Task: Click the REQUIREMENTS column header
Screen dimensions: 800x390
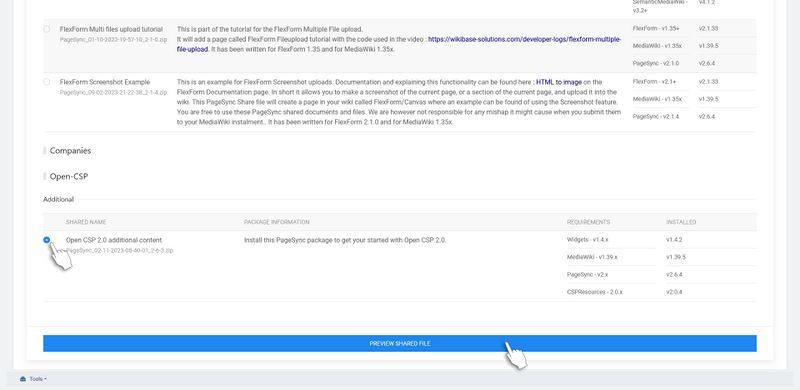Action: coord(588,222)
